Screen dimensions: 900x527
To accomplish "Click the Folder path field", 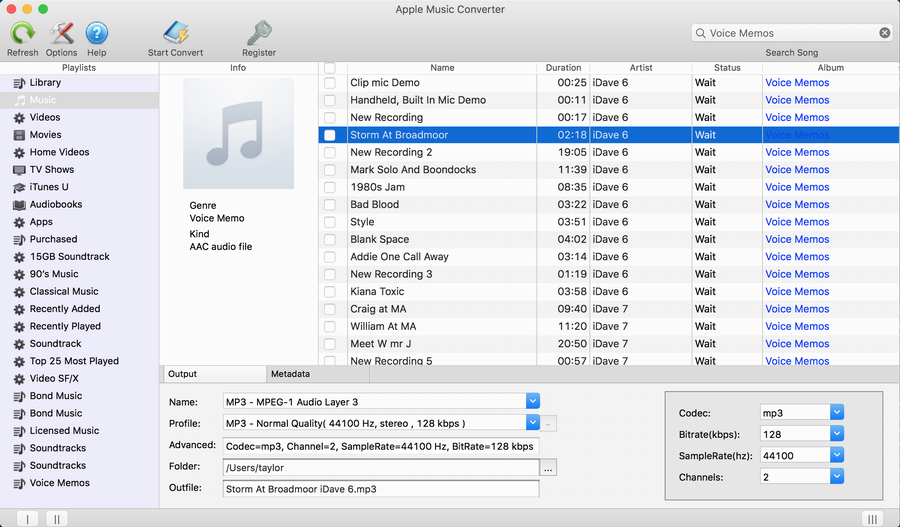I will coord(381,468).
